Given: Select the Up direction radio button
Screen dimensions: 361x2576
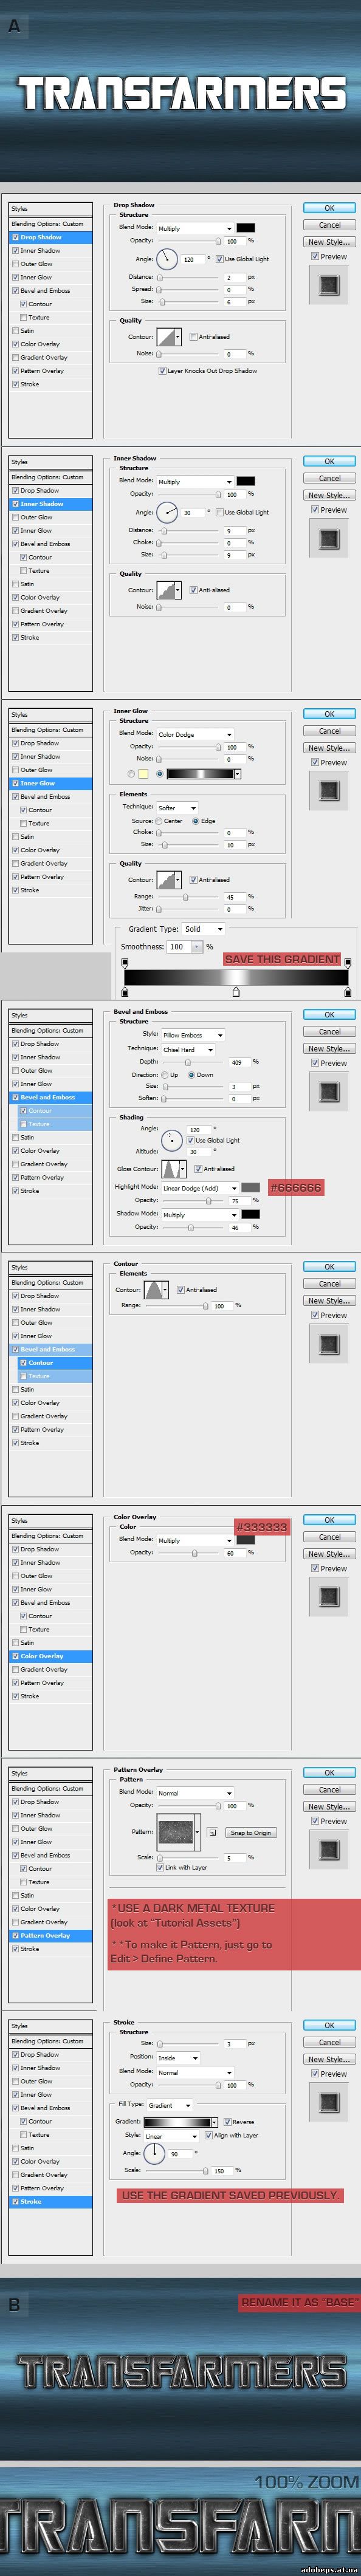Looking at the screenshot, I should coord(165,1075).
